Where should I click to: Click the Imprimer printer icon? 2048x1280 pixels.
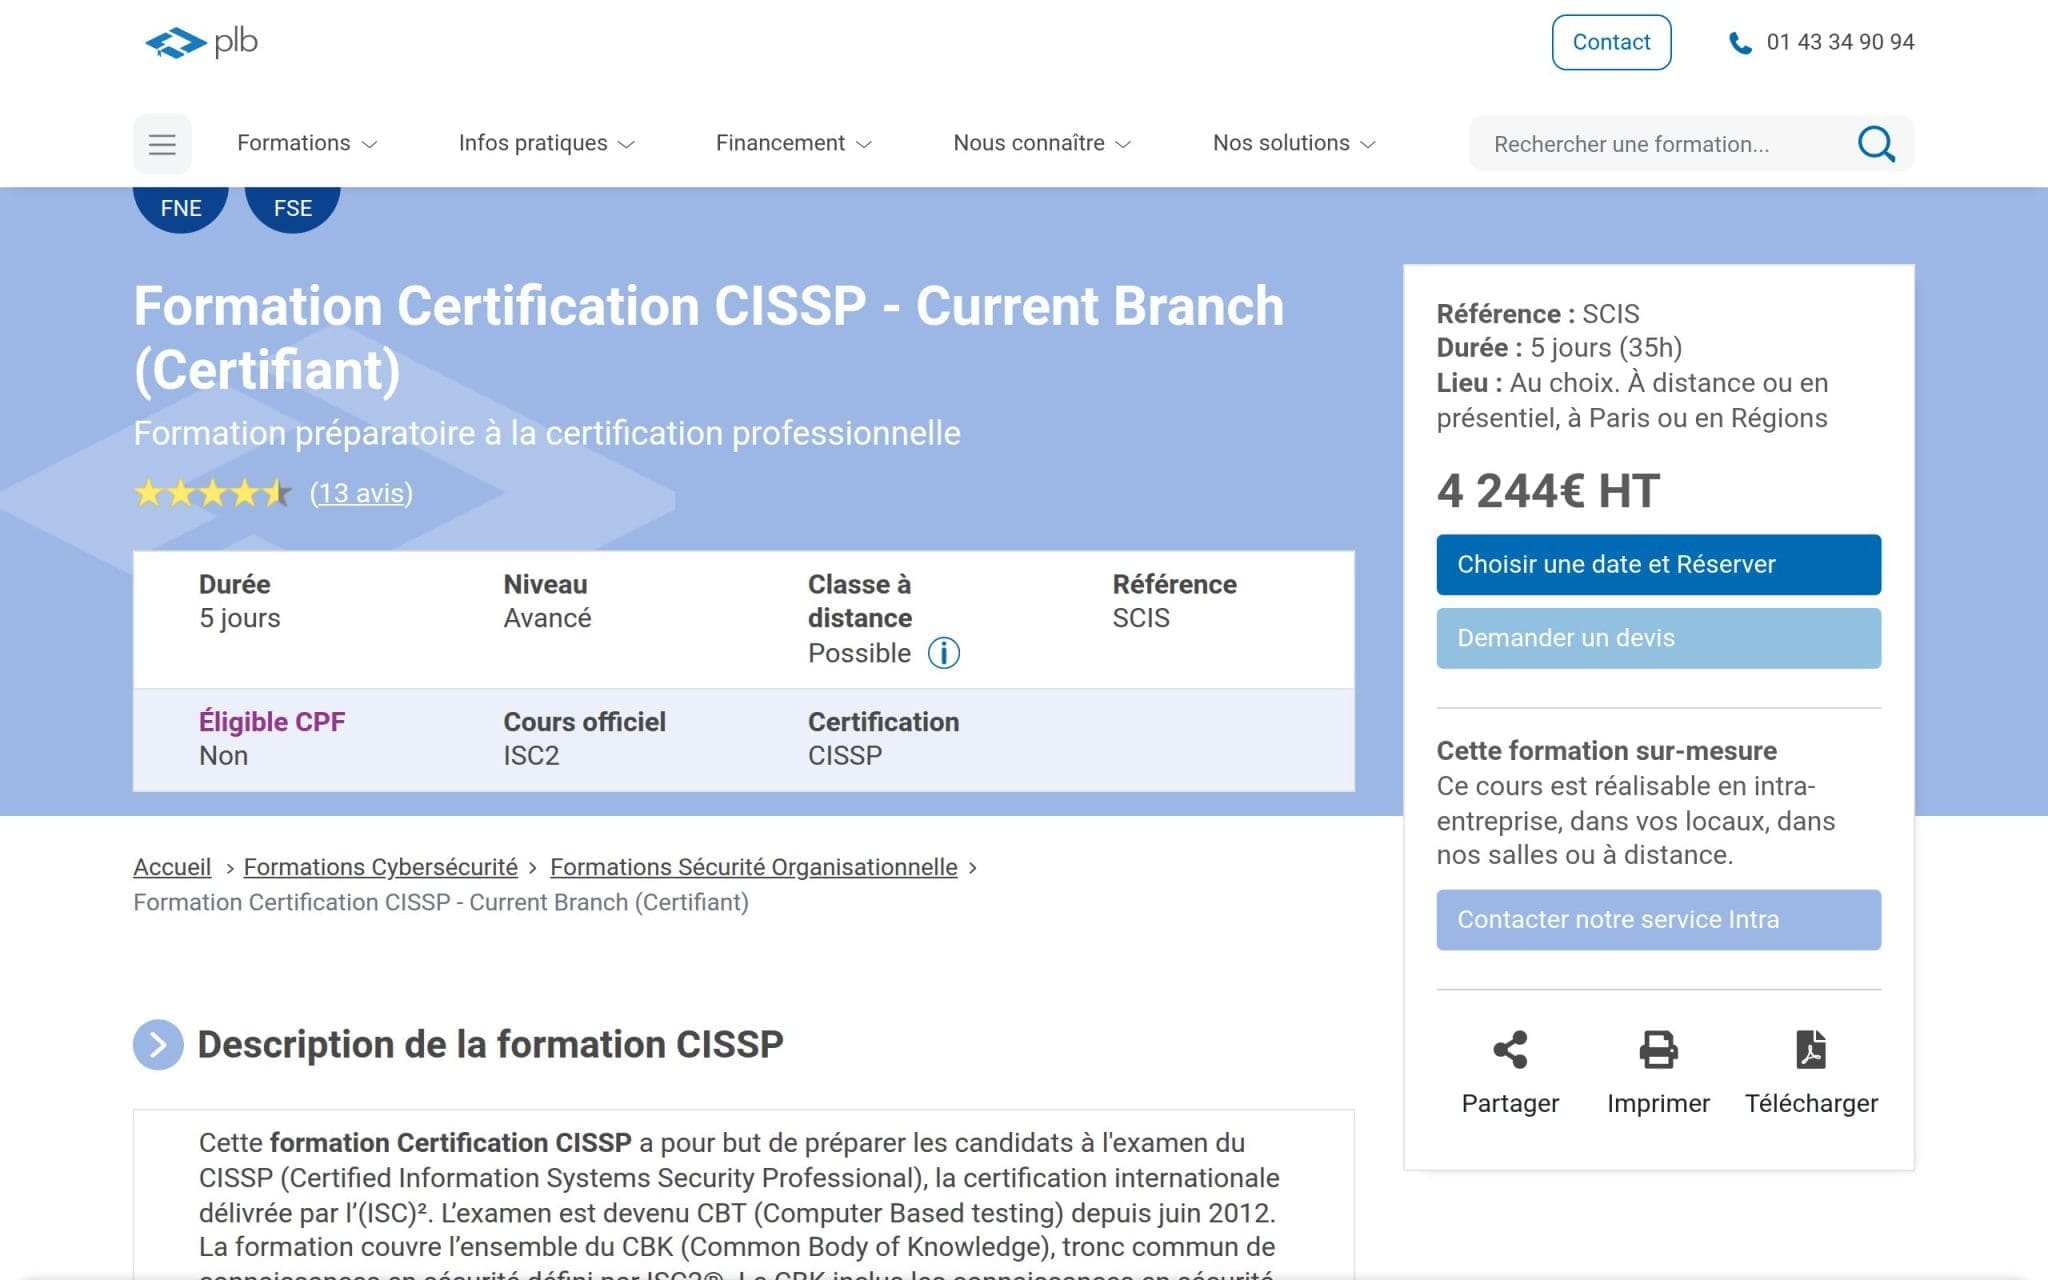1658,1050
